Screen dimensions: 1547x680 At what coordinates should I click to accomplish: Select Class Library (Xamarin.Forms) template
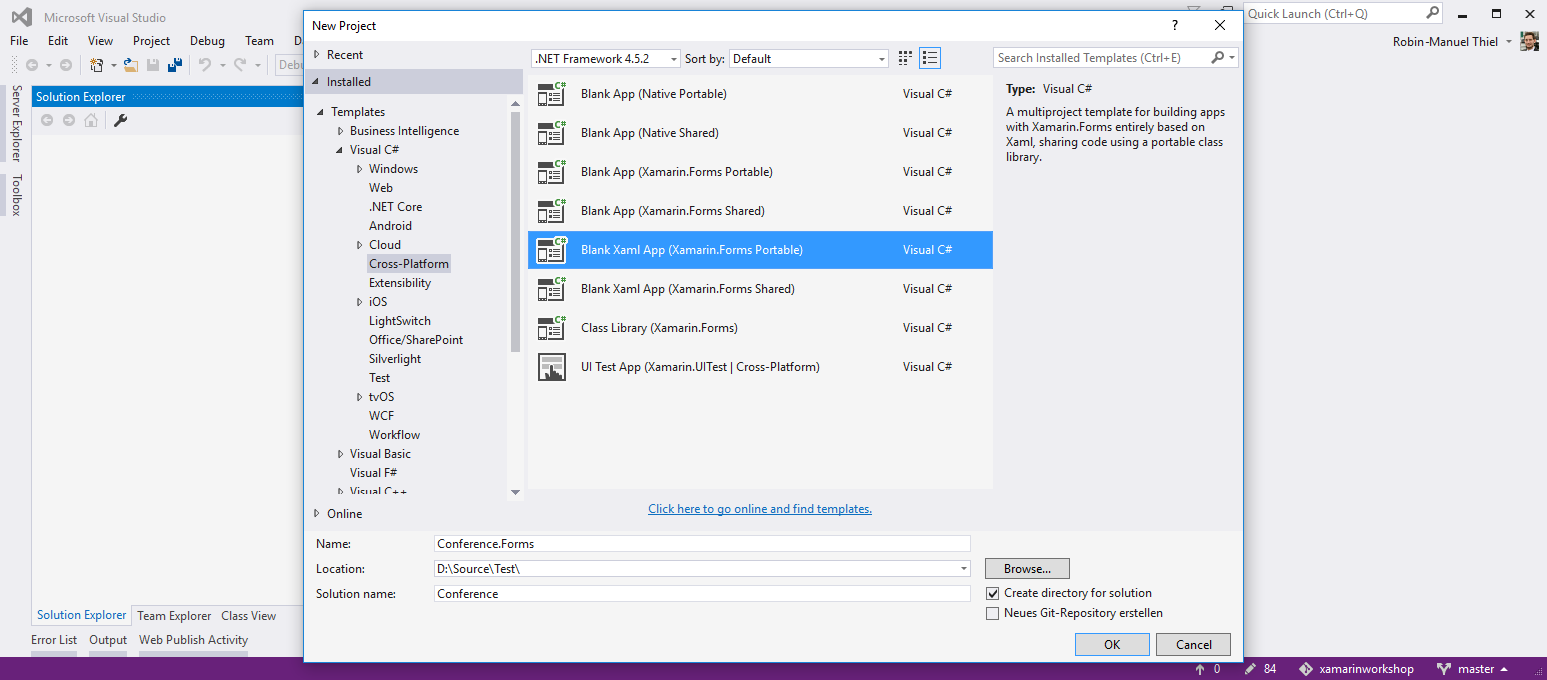(760, 328)
